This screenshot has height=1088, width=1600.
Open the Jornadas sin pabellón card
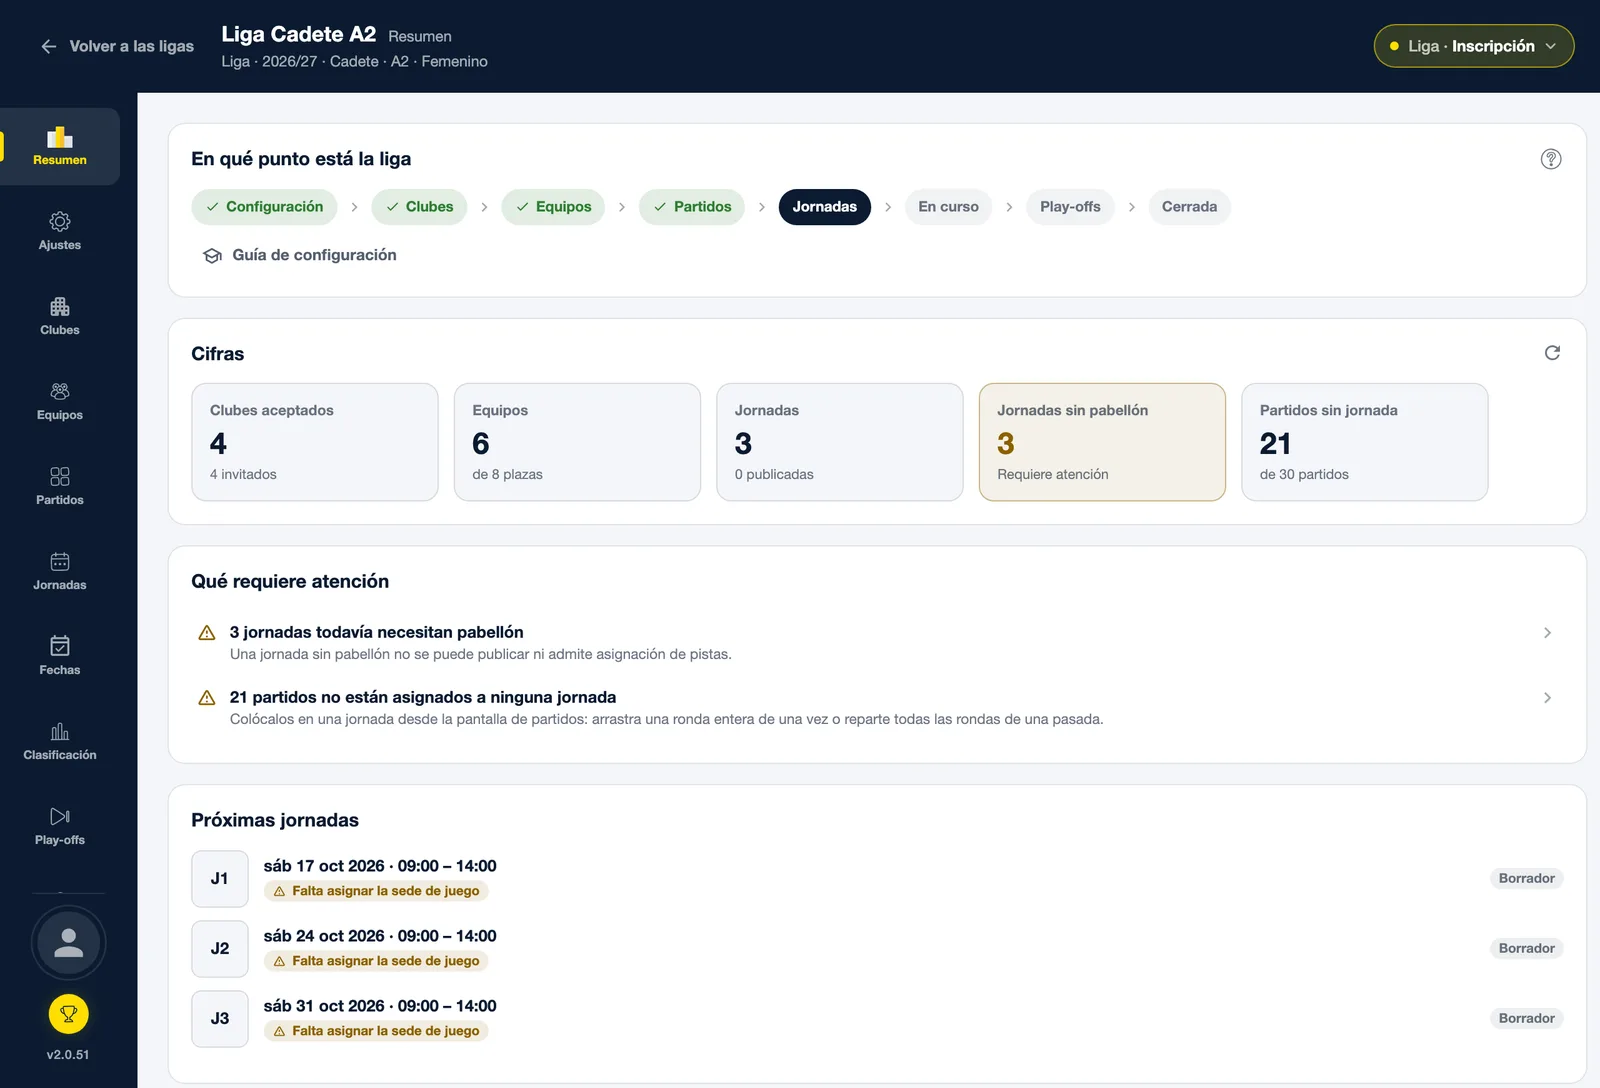click(x=1102, y=442)
